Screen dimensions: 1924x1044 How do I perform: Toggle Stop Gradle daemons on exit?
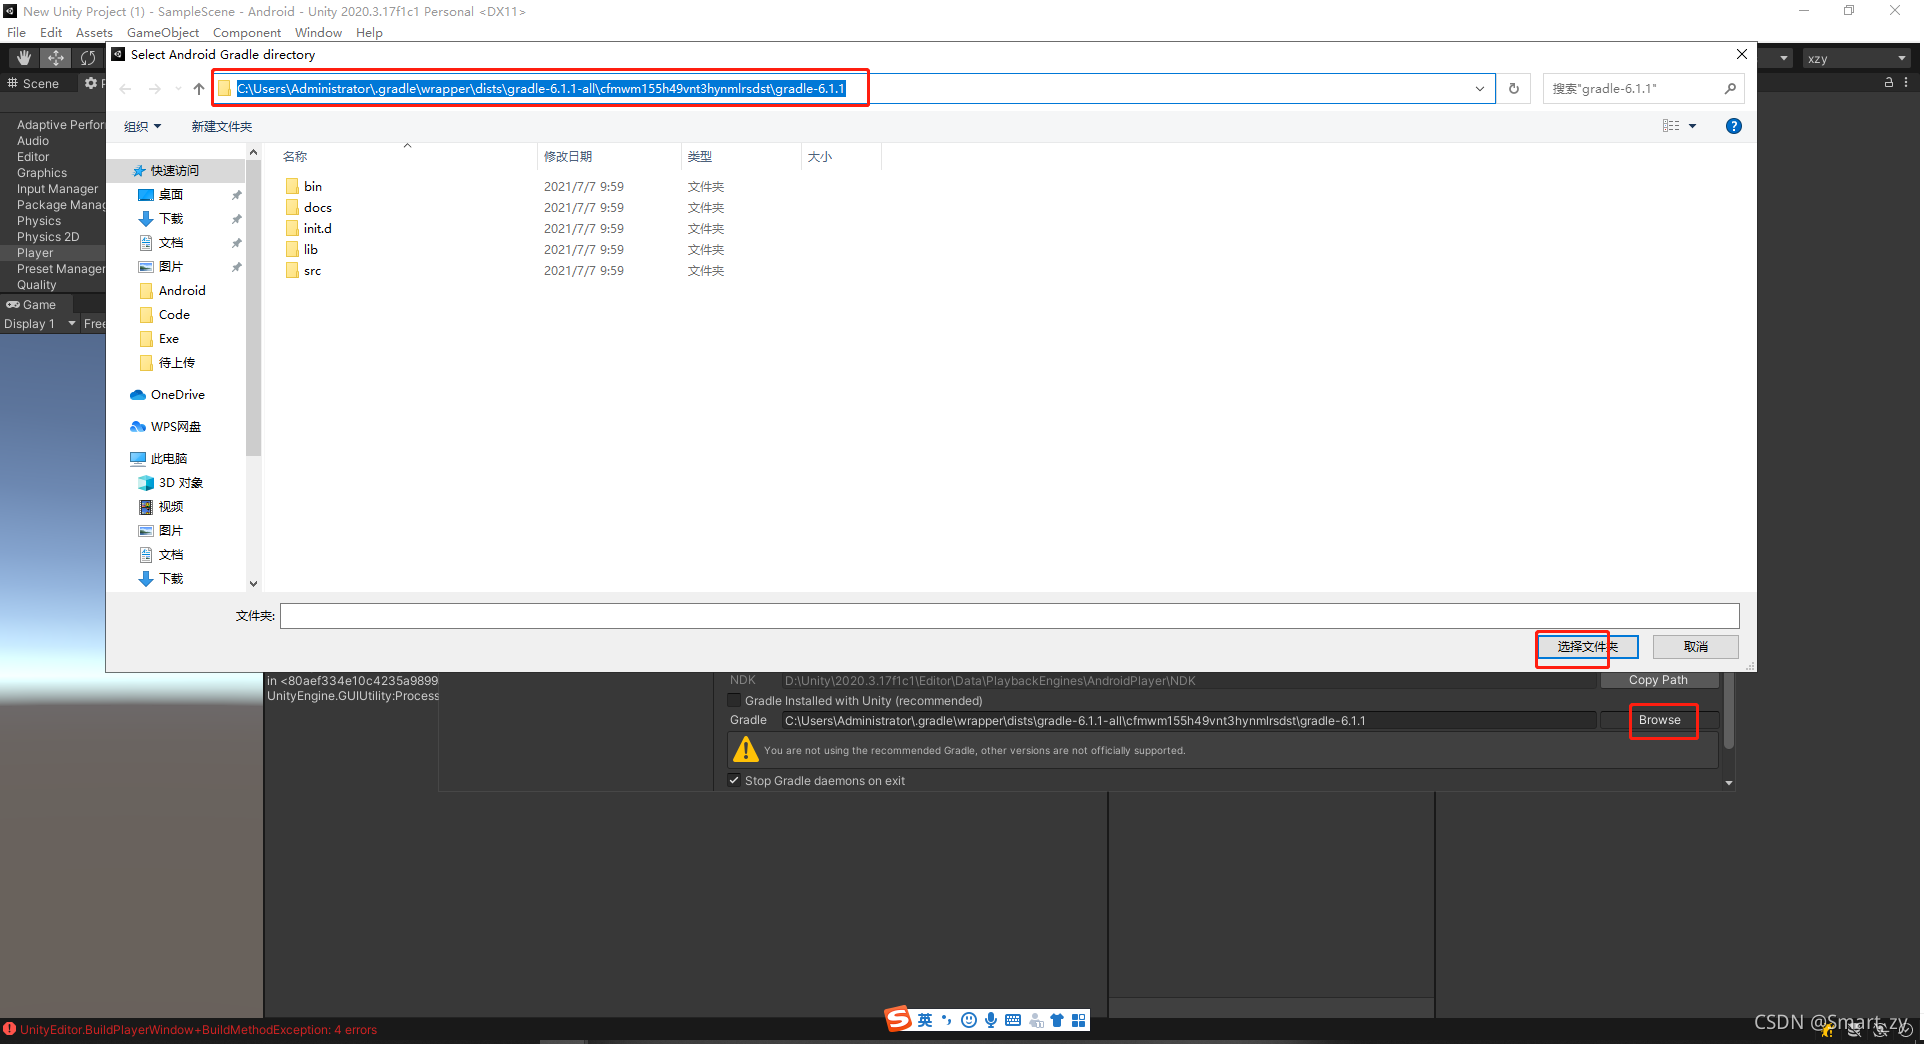734,780
